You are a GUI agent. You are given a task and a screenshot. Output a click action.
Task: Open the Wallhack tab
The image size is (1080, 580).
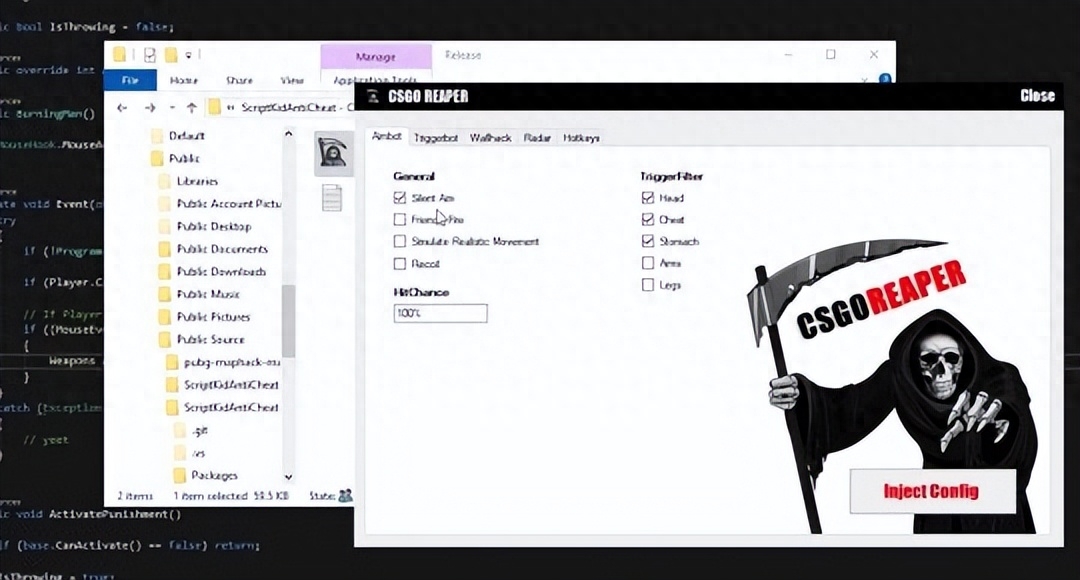pos(490,138)
